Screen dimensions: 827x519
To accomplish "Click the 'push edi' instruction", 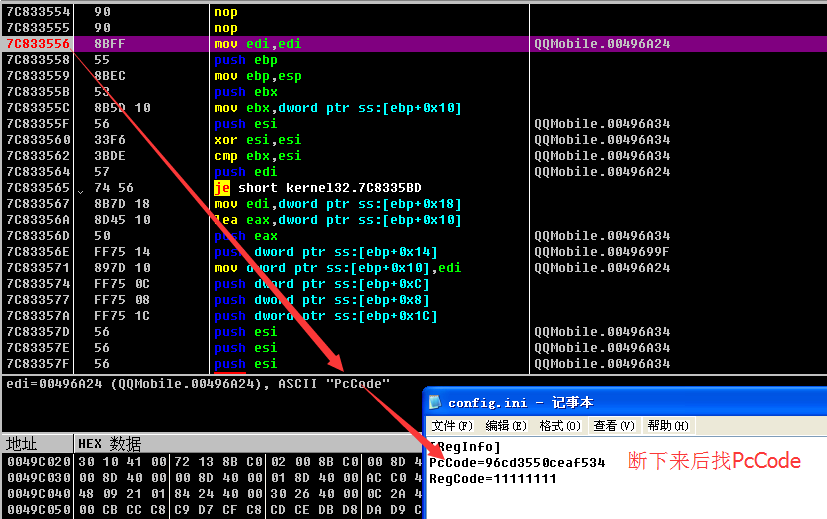I will (246, 172).
